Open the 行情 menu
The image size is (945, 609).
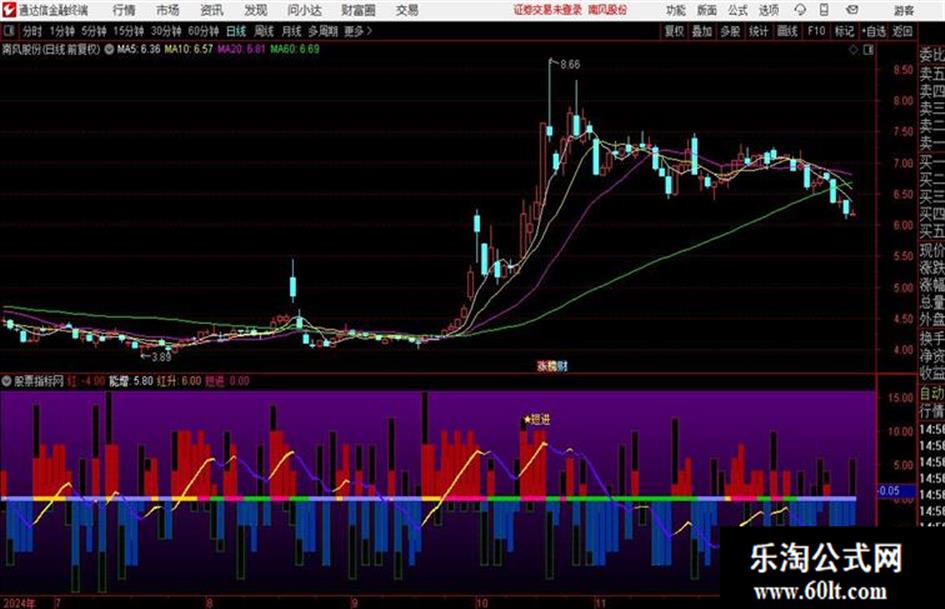[x=124, y=10]
